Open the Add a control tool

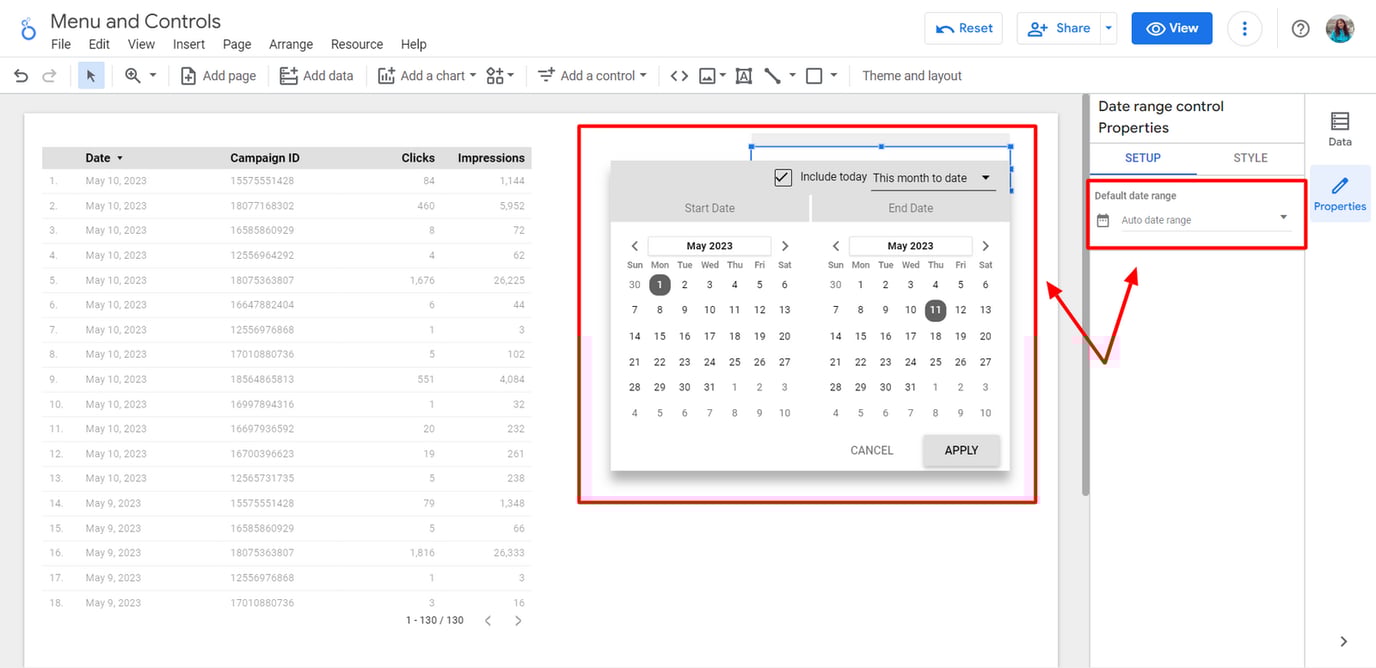coord(591,75)
